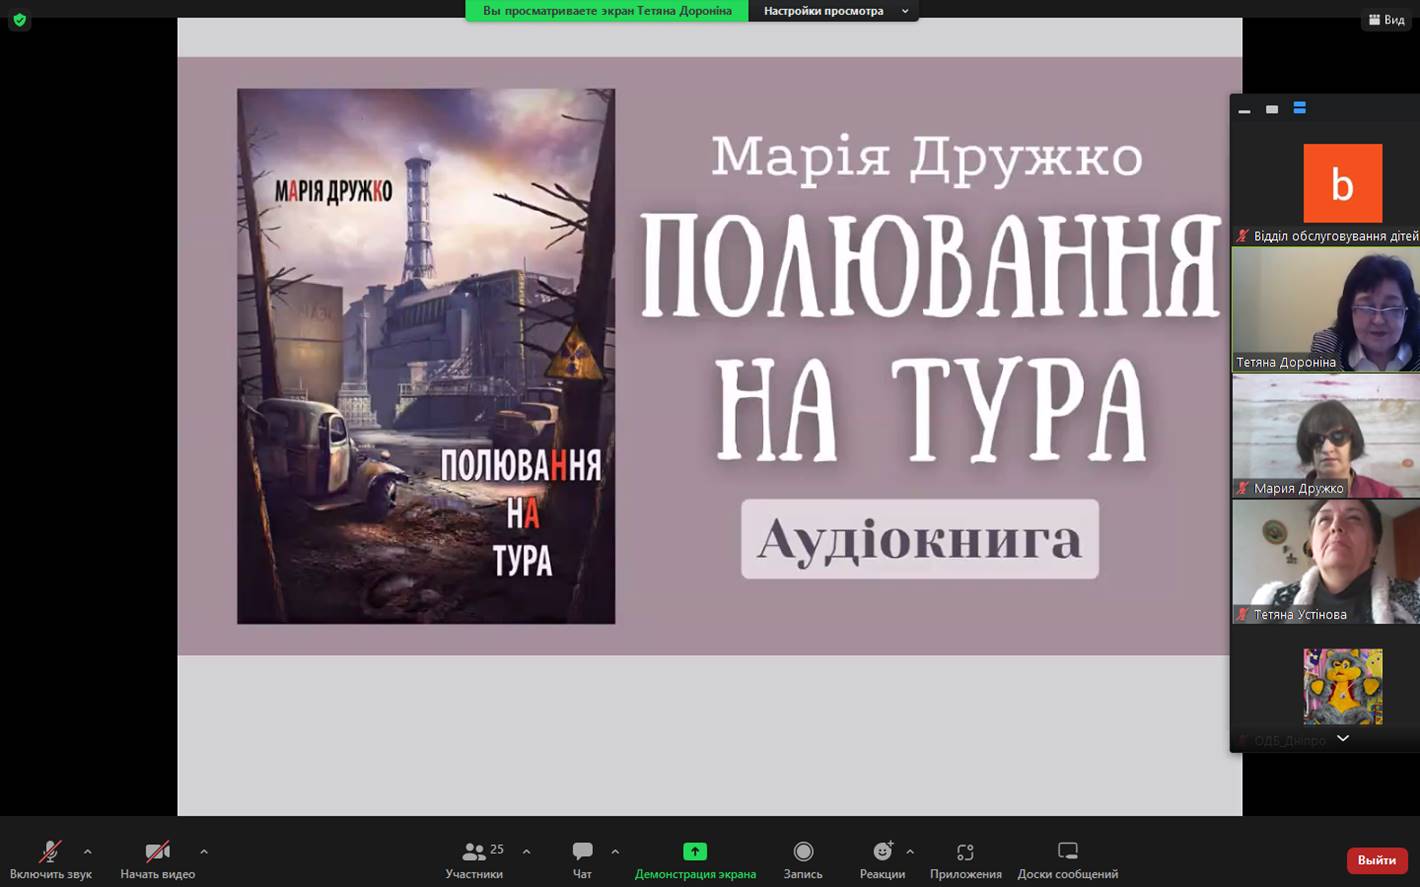This screenshot has width=1420, height=887.
Task: Click the green encryption shield icon
Action: 19,19
